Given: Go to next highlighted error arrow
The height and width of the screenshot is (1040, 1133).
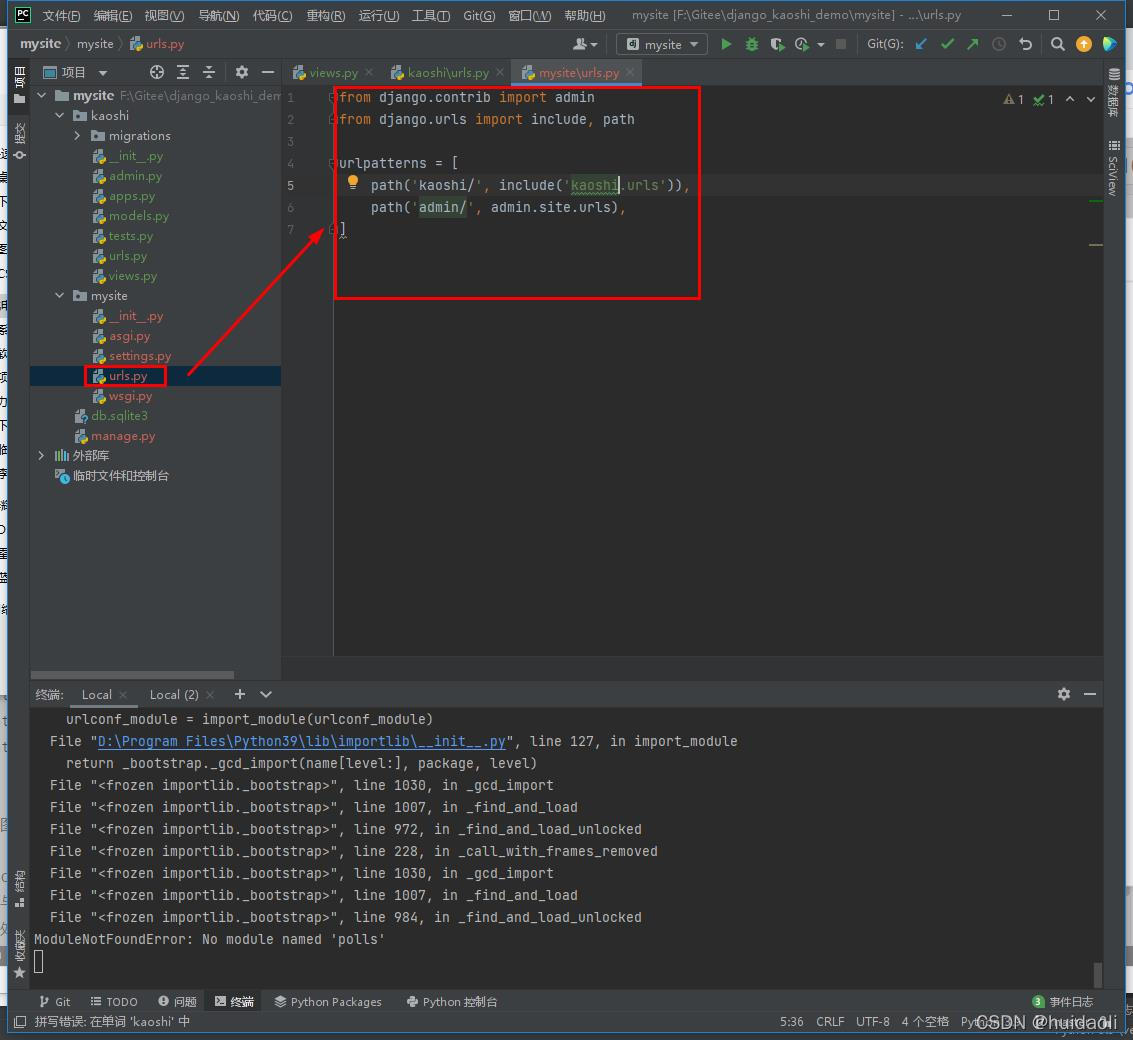Looking at the screenshot, I should coord(1090,99).
